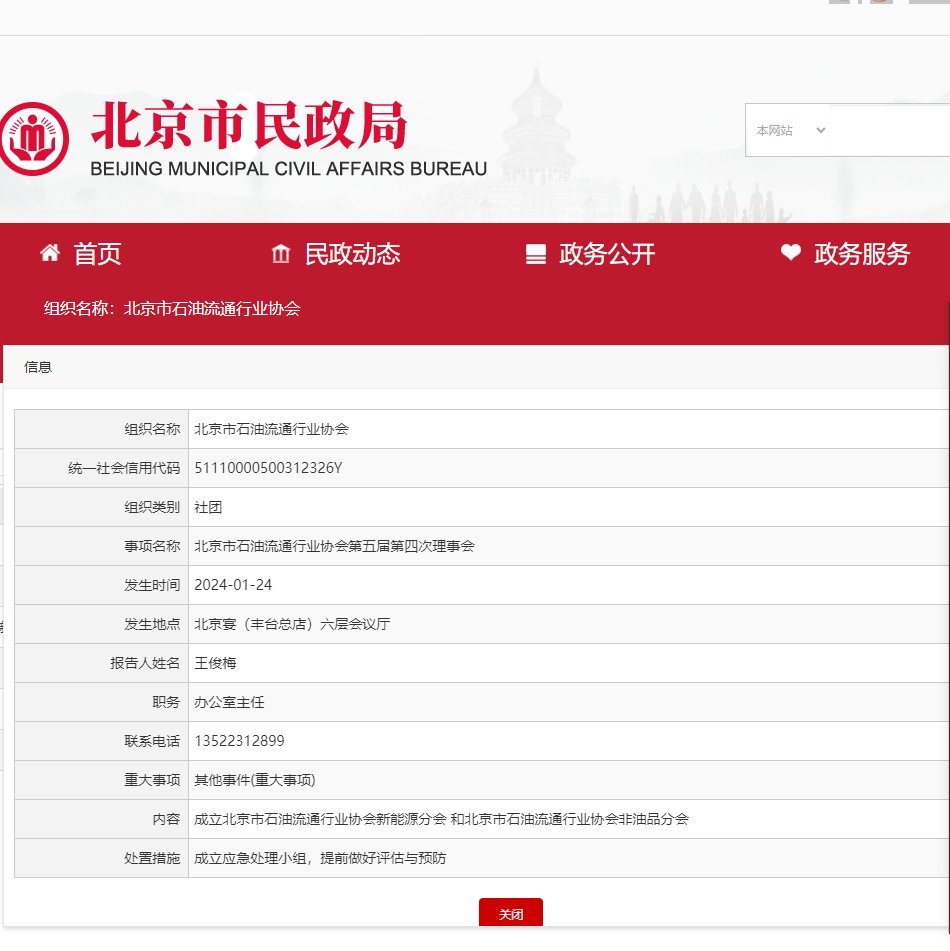The width and height of the screenshot is (950, 951).
Task: Expand the 本网站 search scope dropdown
Action: point(789,130)
